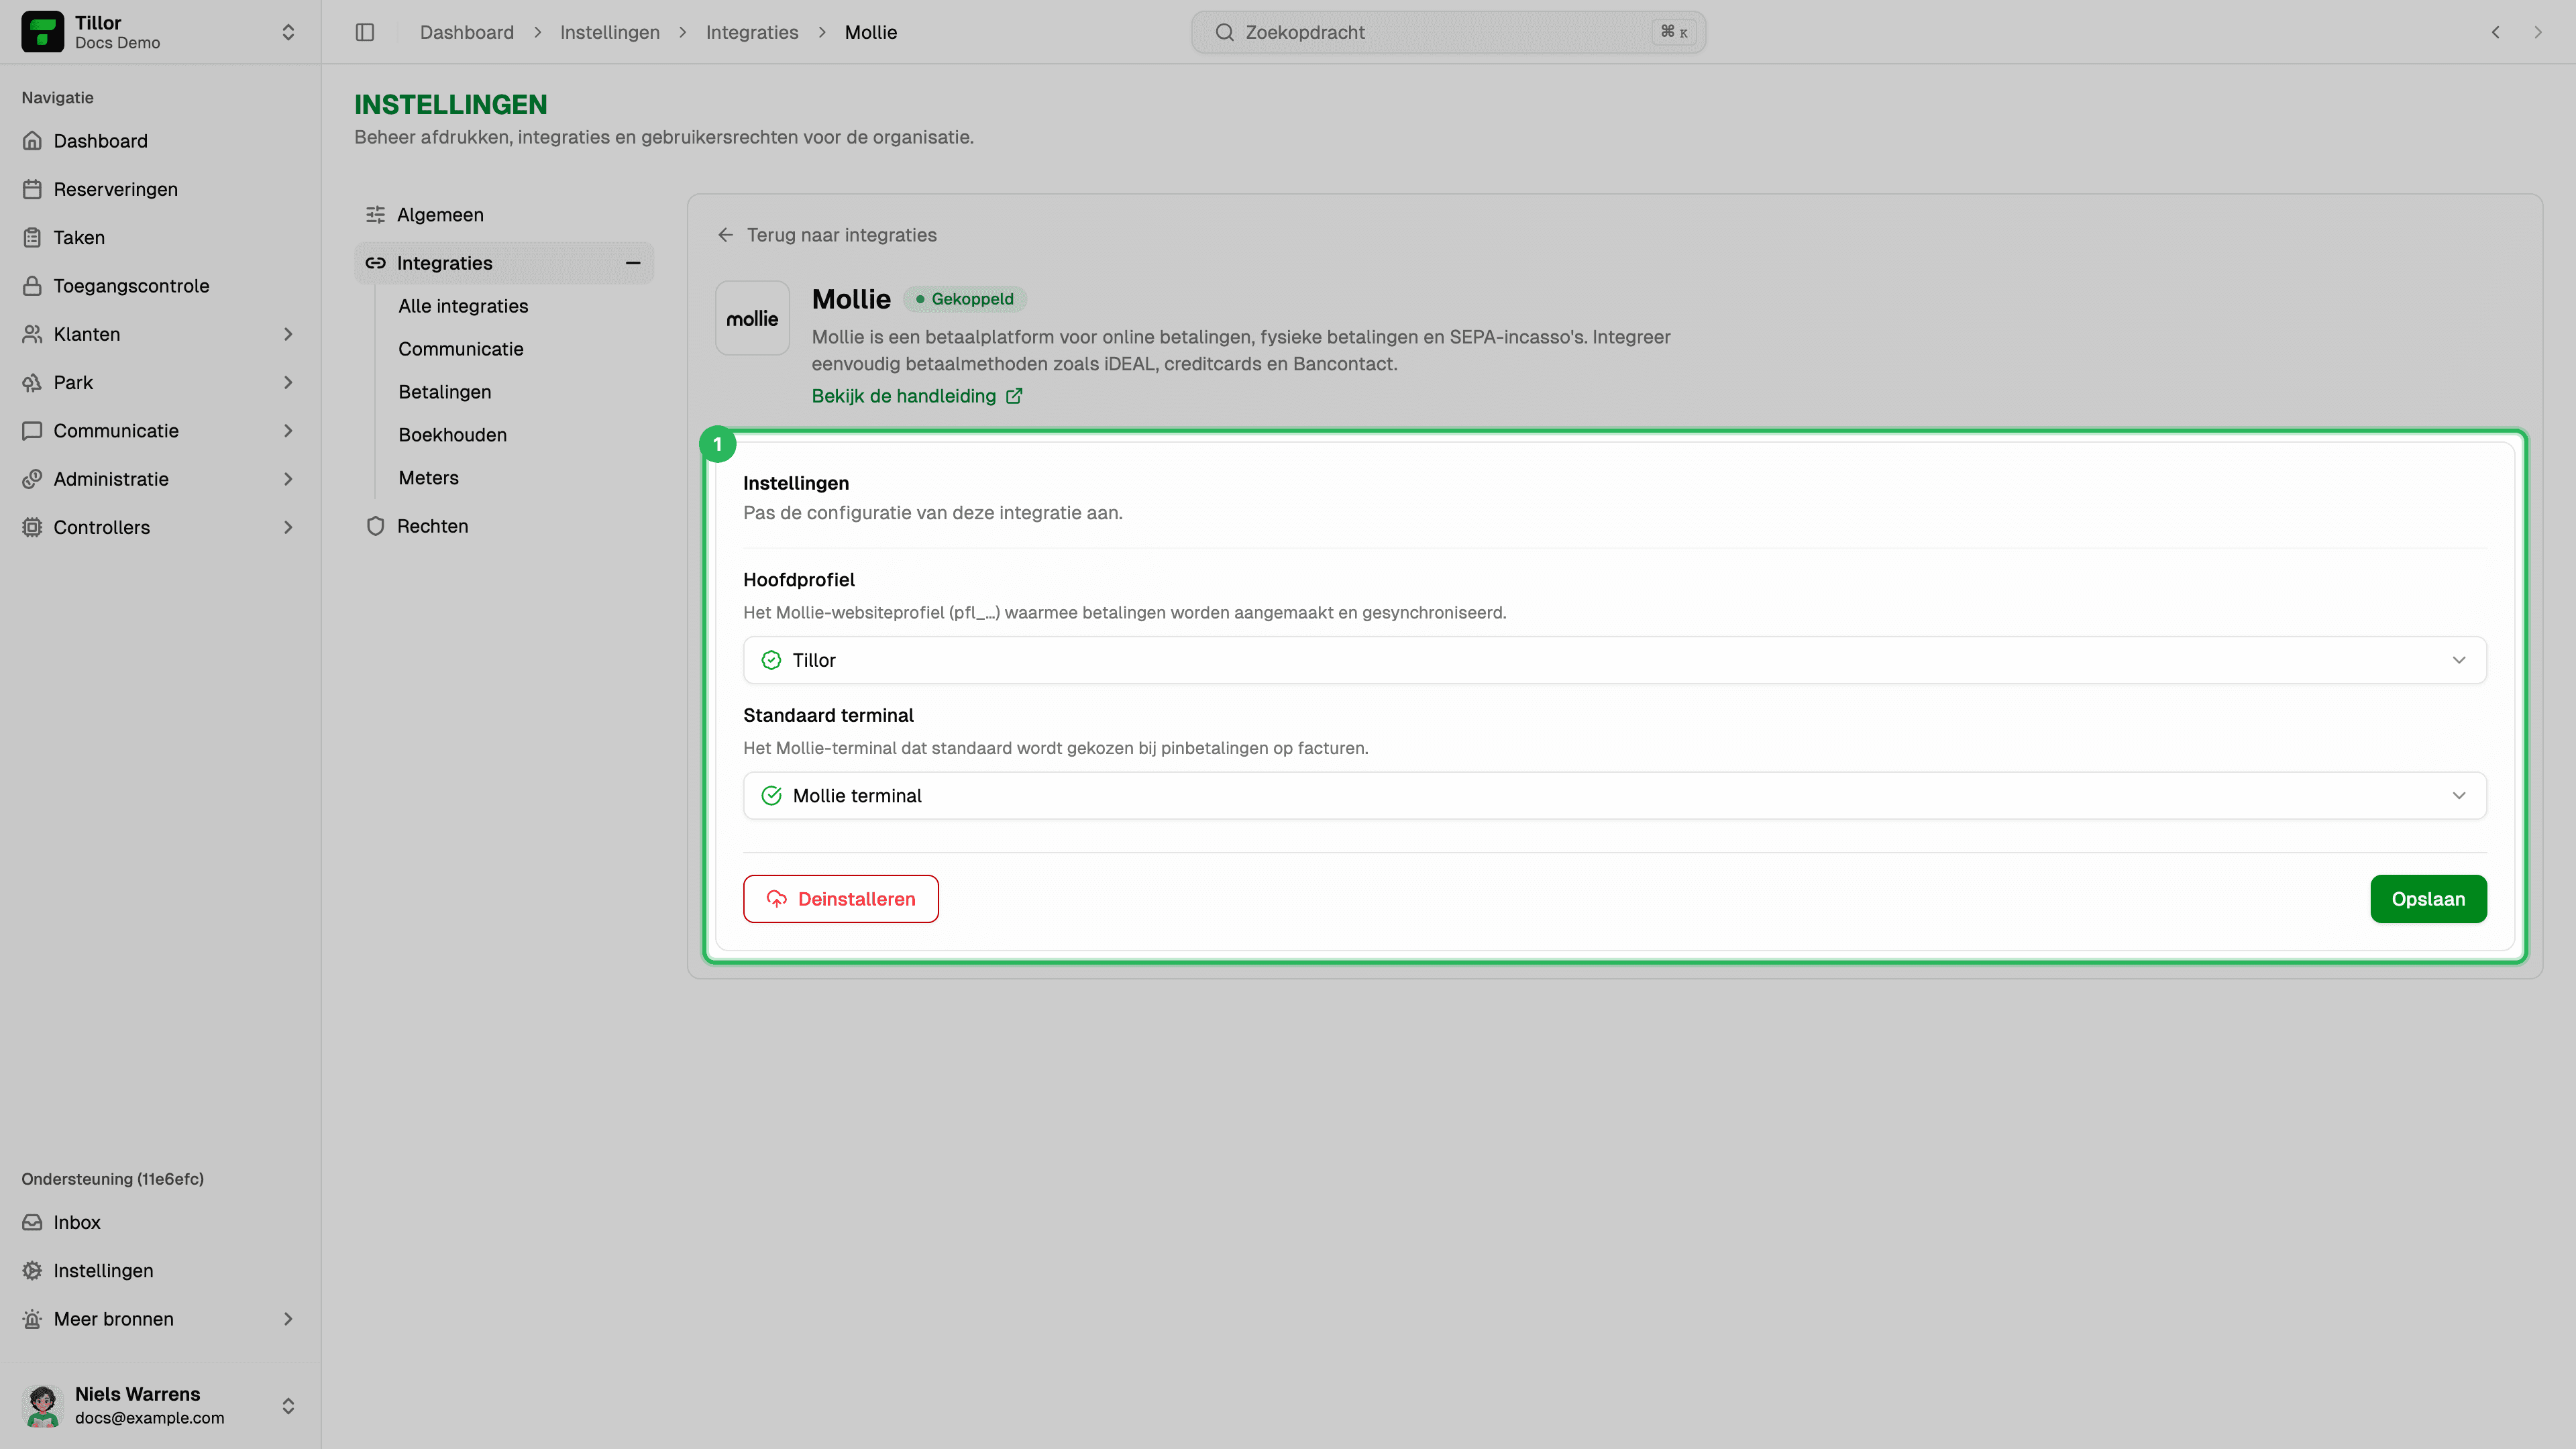The width and height of the screenshot is (2576, 1449).
Task: Click the Integraties link icon
Action: click(375, 263)
